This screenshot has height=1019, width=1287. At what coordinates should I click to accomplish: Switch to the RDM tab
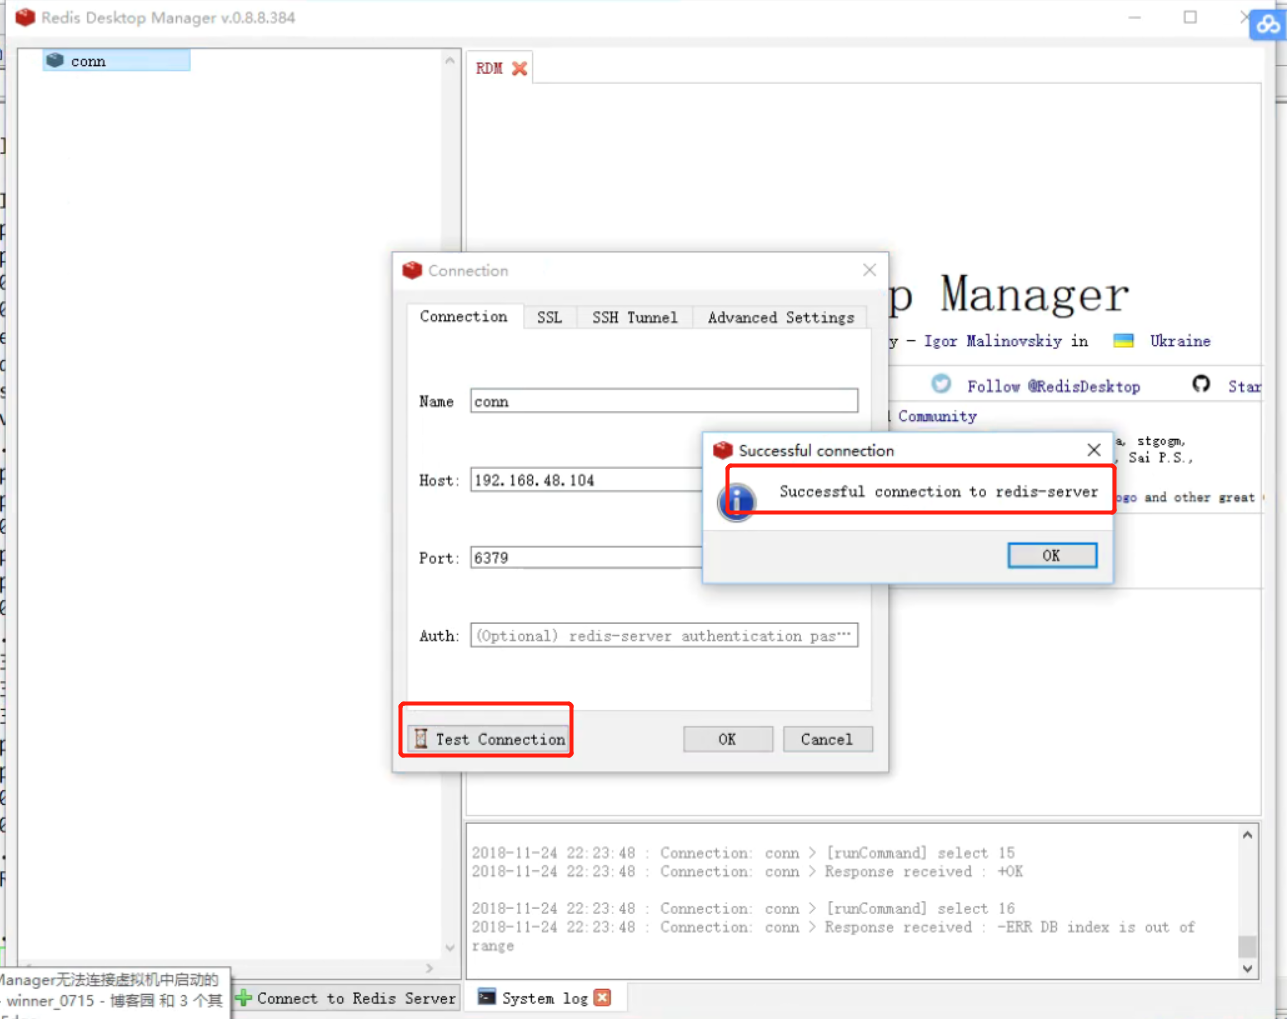tap(489, 68)
